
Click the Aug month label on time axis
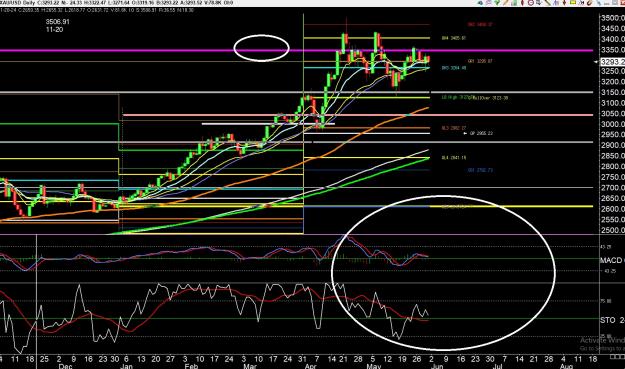click(x=566, y=366)
